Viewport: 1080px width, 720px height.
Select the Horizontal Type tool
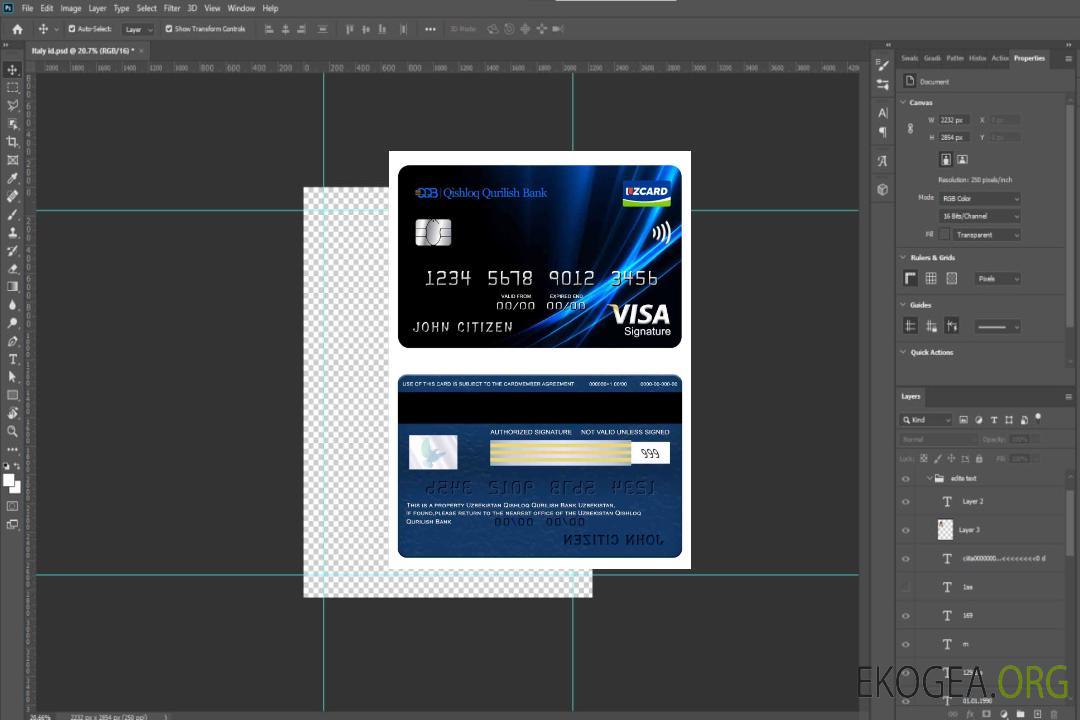click(13, 359)
